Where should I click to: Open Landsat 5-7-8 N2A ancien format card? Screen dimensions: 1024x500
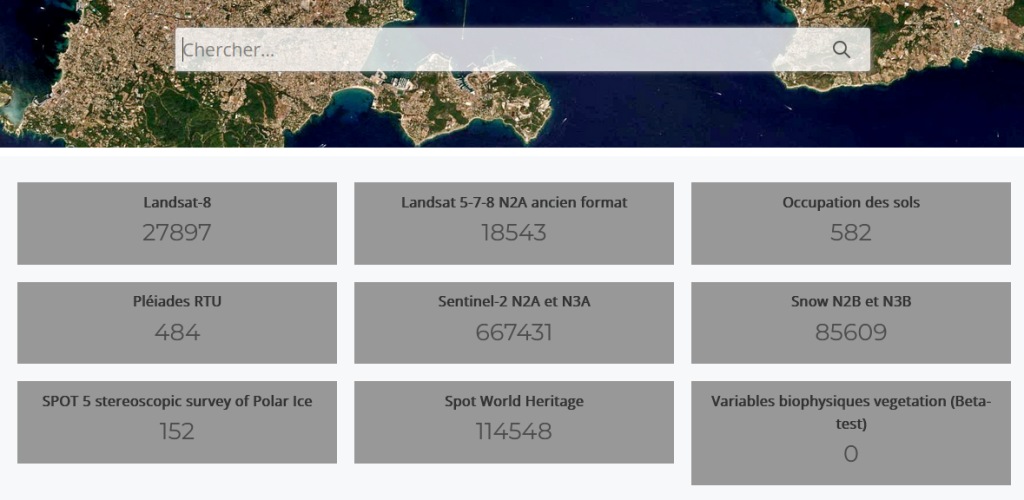pyautogui.click(x=514, y=223)
